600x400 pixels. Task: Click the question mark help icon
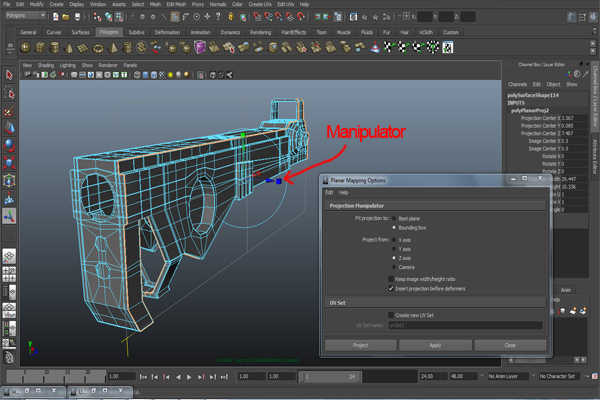point(218,16)
